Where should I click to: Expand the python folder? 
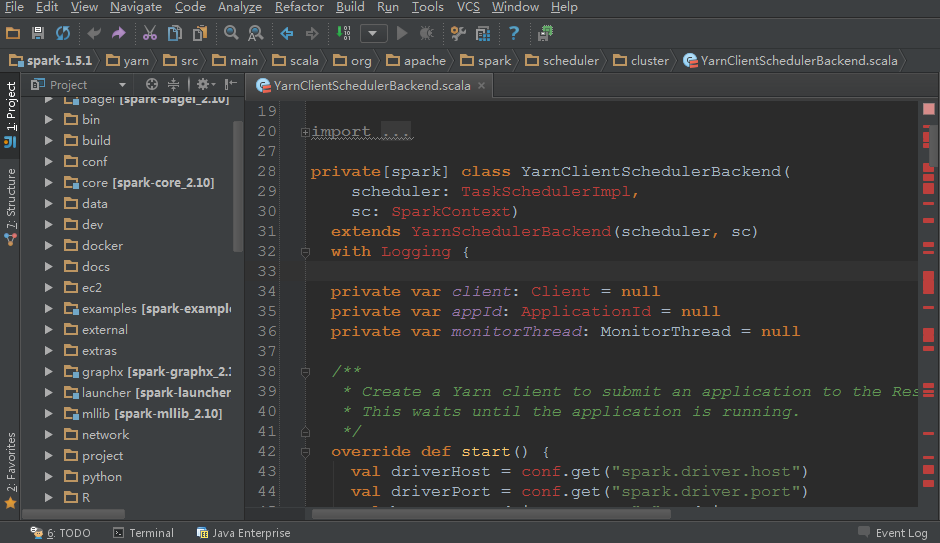[x=49, y=476]
